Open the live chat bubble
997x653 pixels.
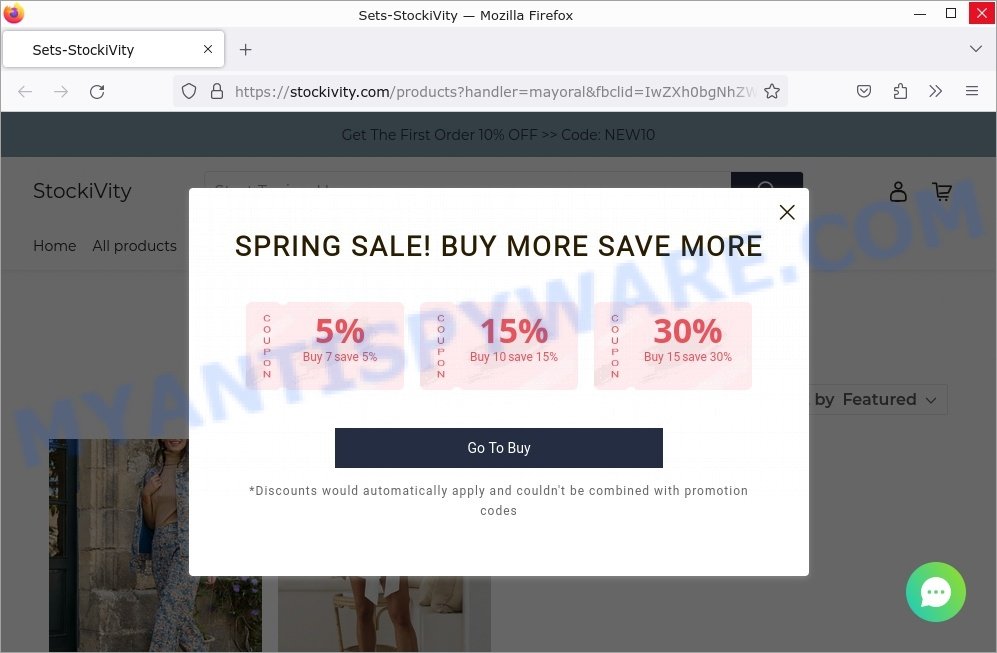pos(935,592)
